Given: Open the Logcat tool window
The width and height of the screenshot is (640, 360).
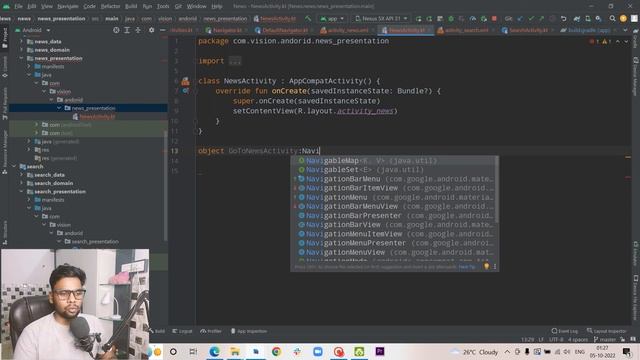Looking at the screenshot, I should pos(182,331).
